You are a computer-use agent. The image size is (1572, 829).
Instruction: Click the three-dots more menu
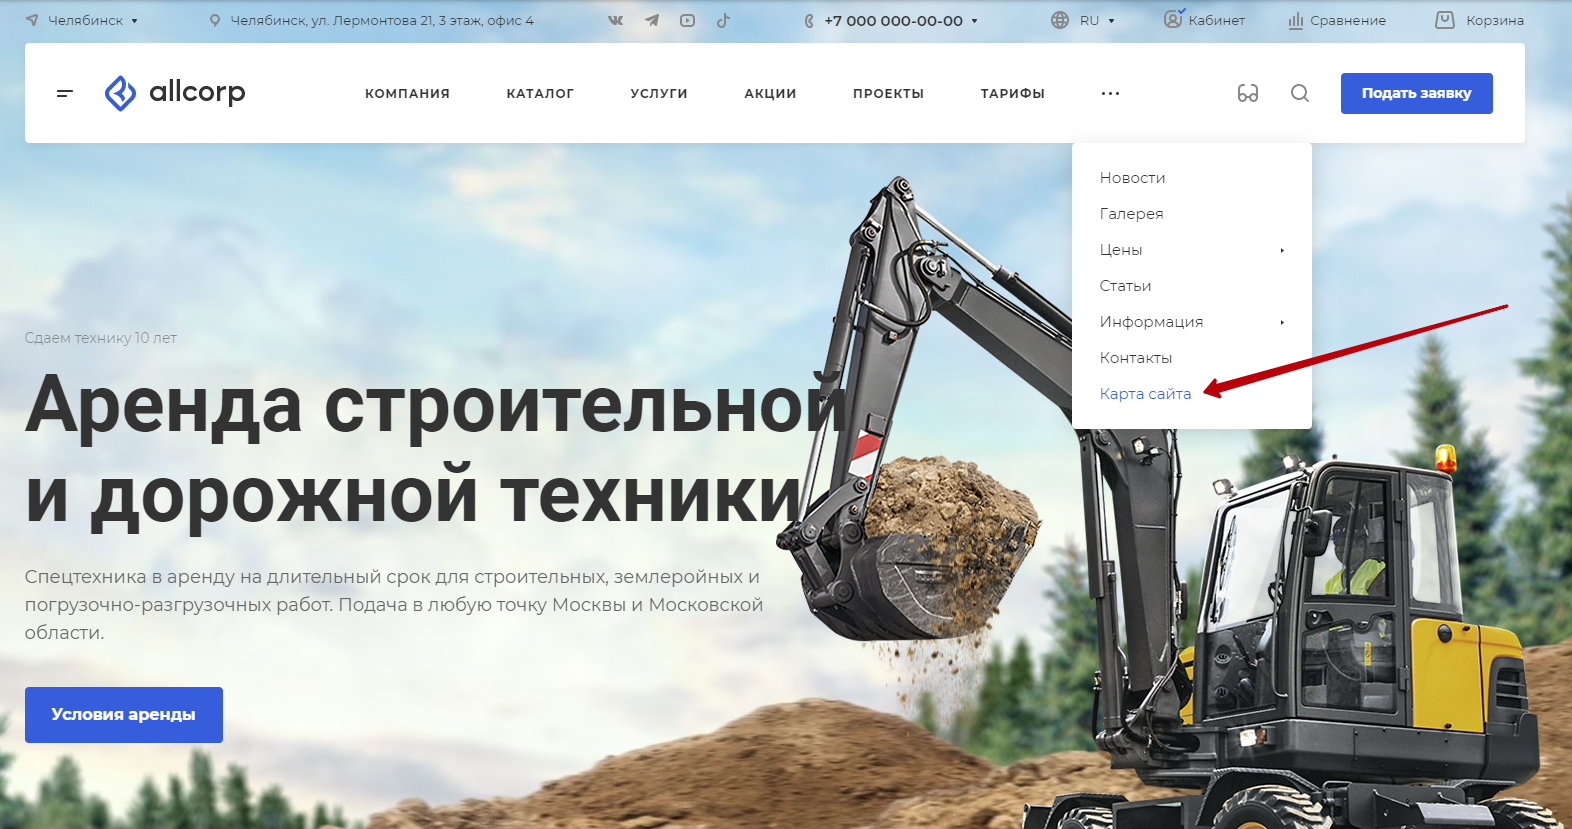[x=1110, y=93]
